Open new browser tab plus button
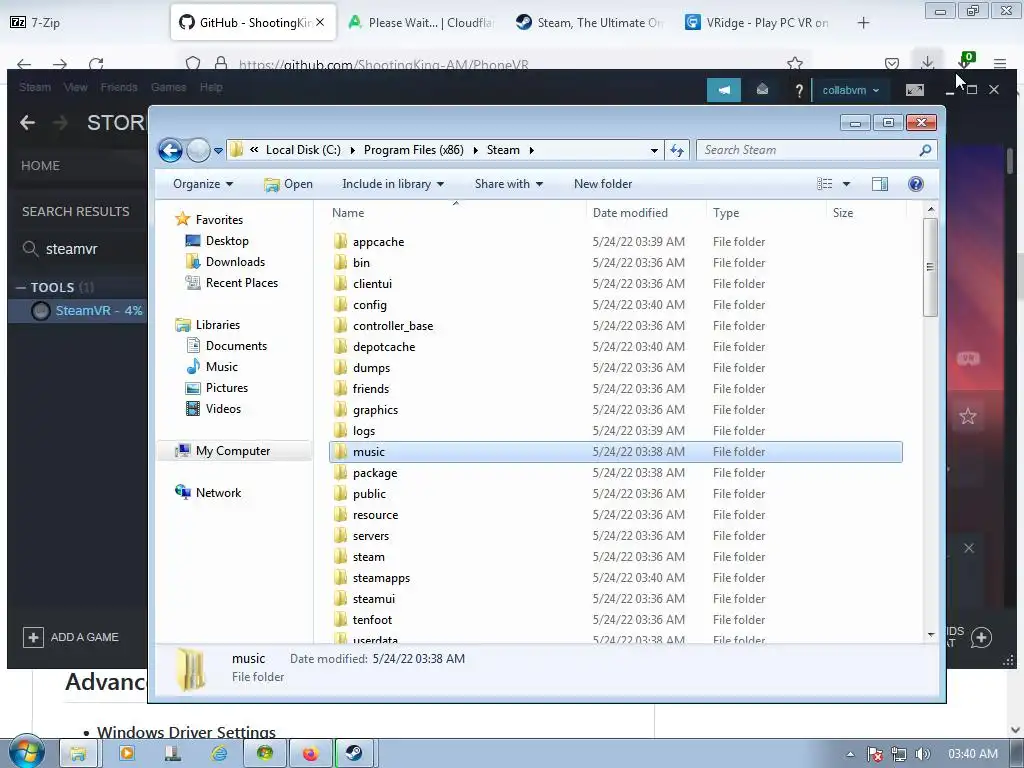Screen dimensions: 1024x768 tap(863, 23)
